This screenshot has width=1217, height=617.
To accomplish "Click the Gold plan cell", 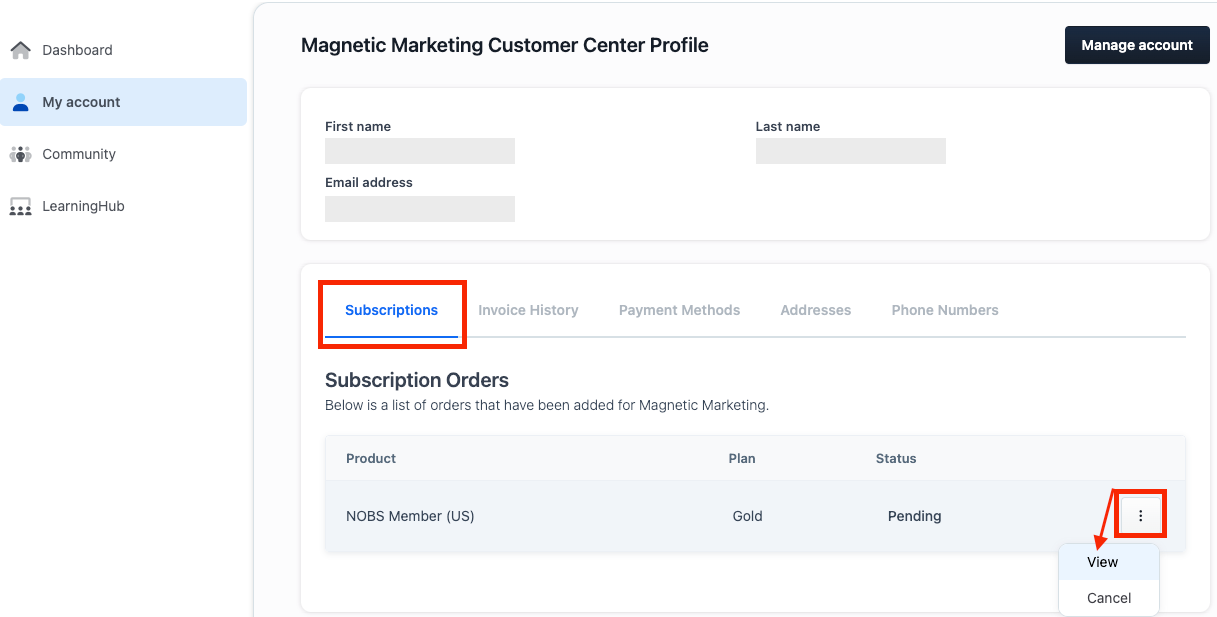I will (x=747, y=516).
